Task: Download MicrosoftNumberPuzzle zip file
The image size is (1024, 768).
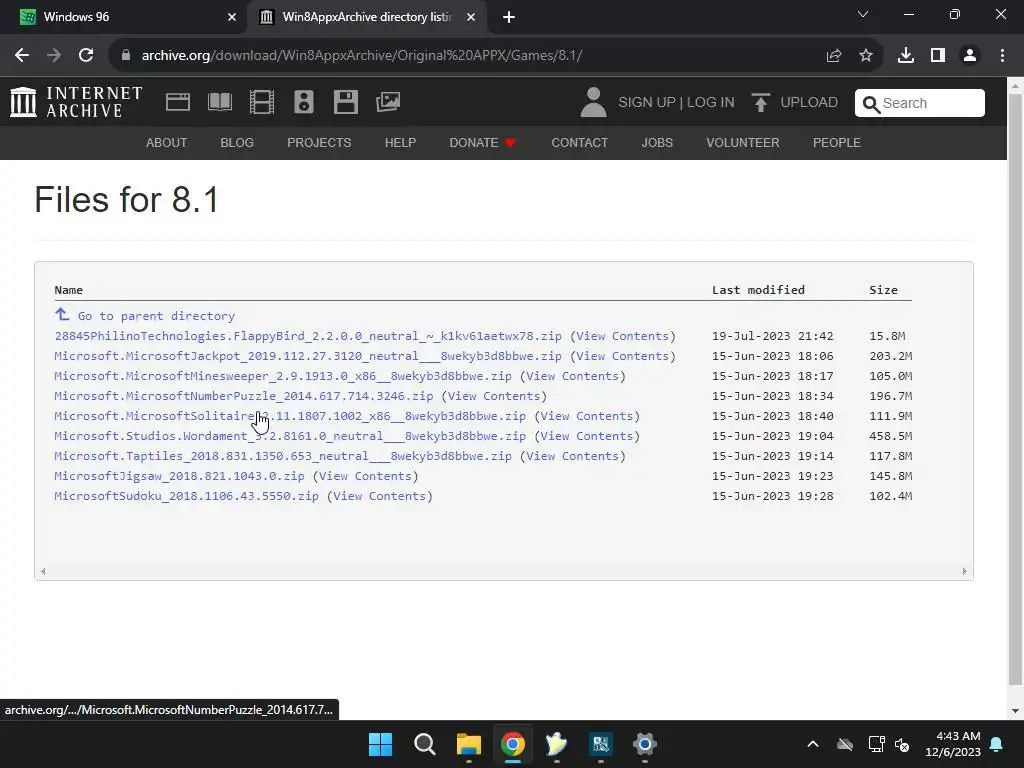Action: point(244,396)
